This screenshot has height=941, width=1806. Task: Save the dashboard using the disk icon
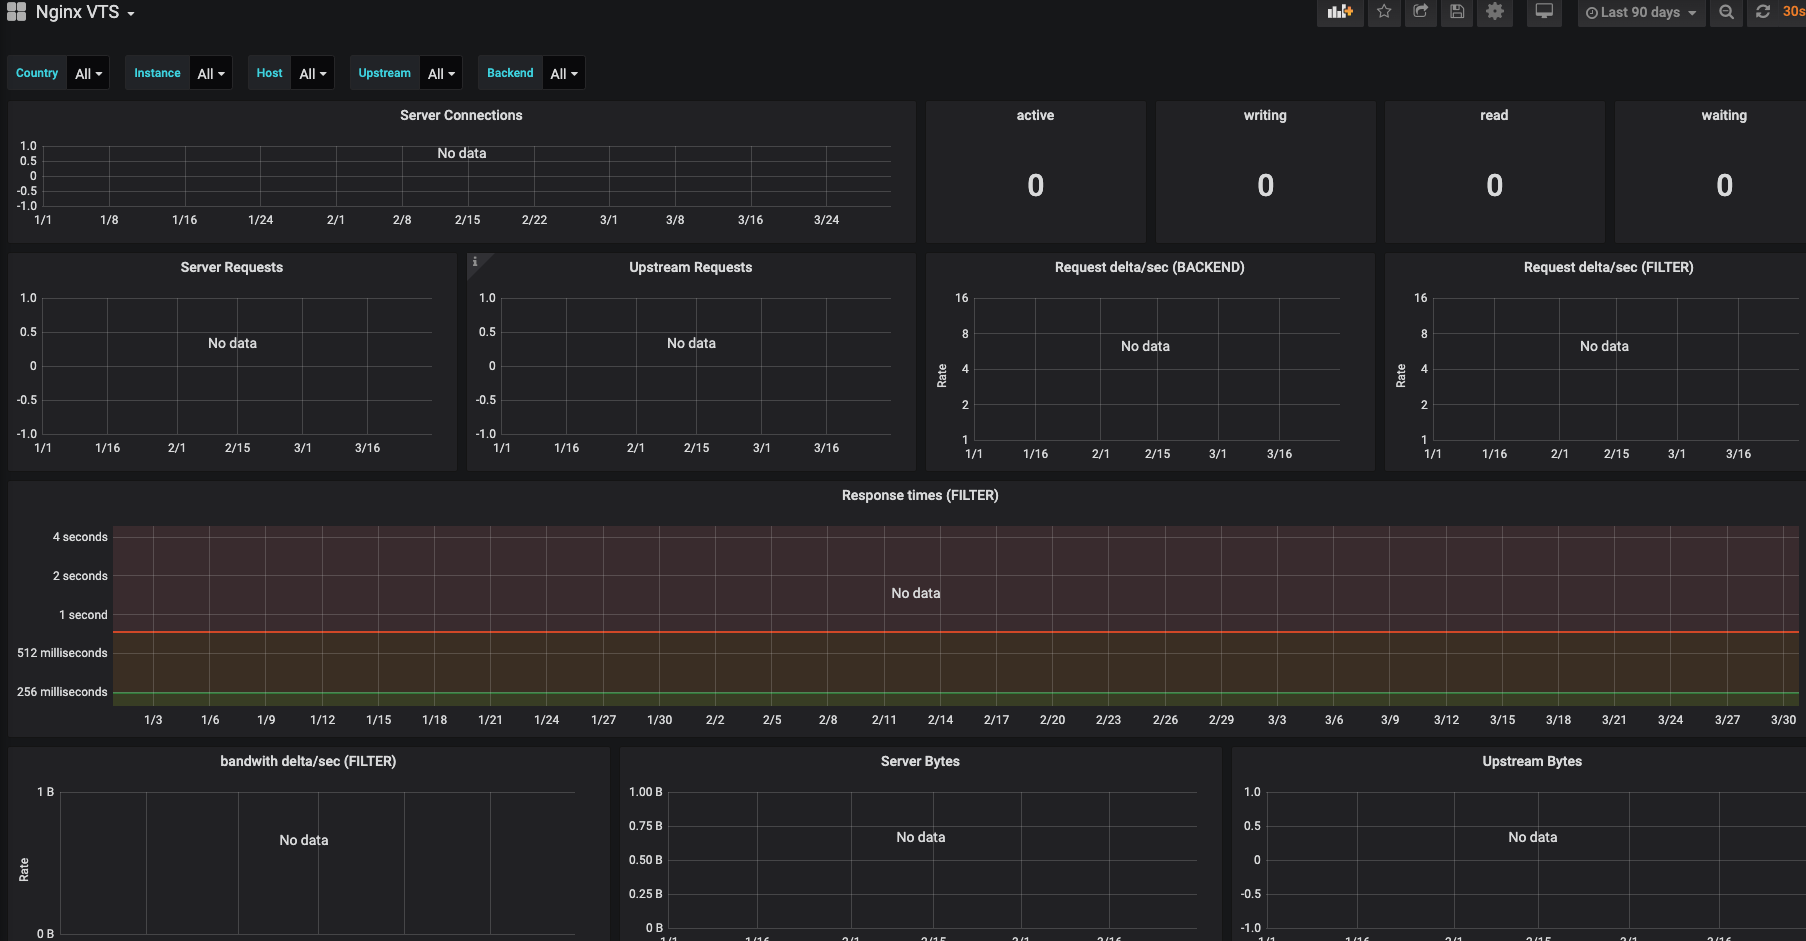click(x=1457, y=13)
